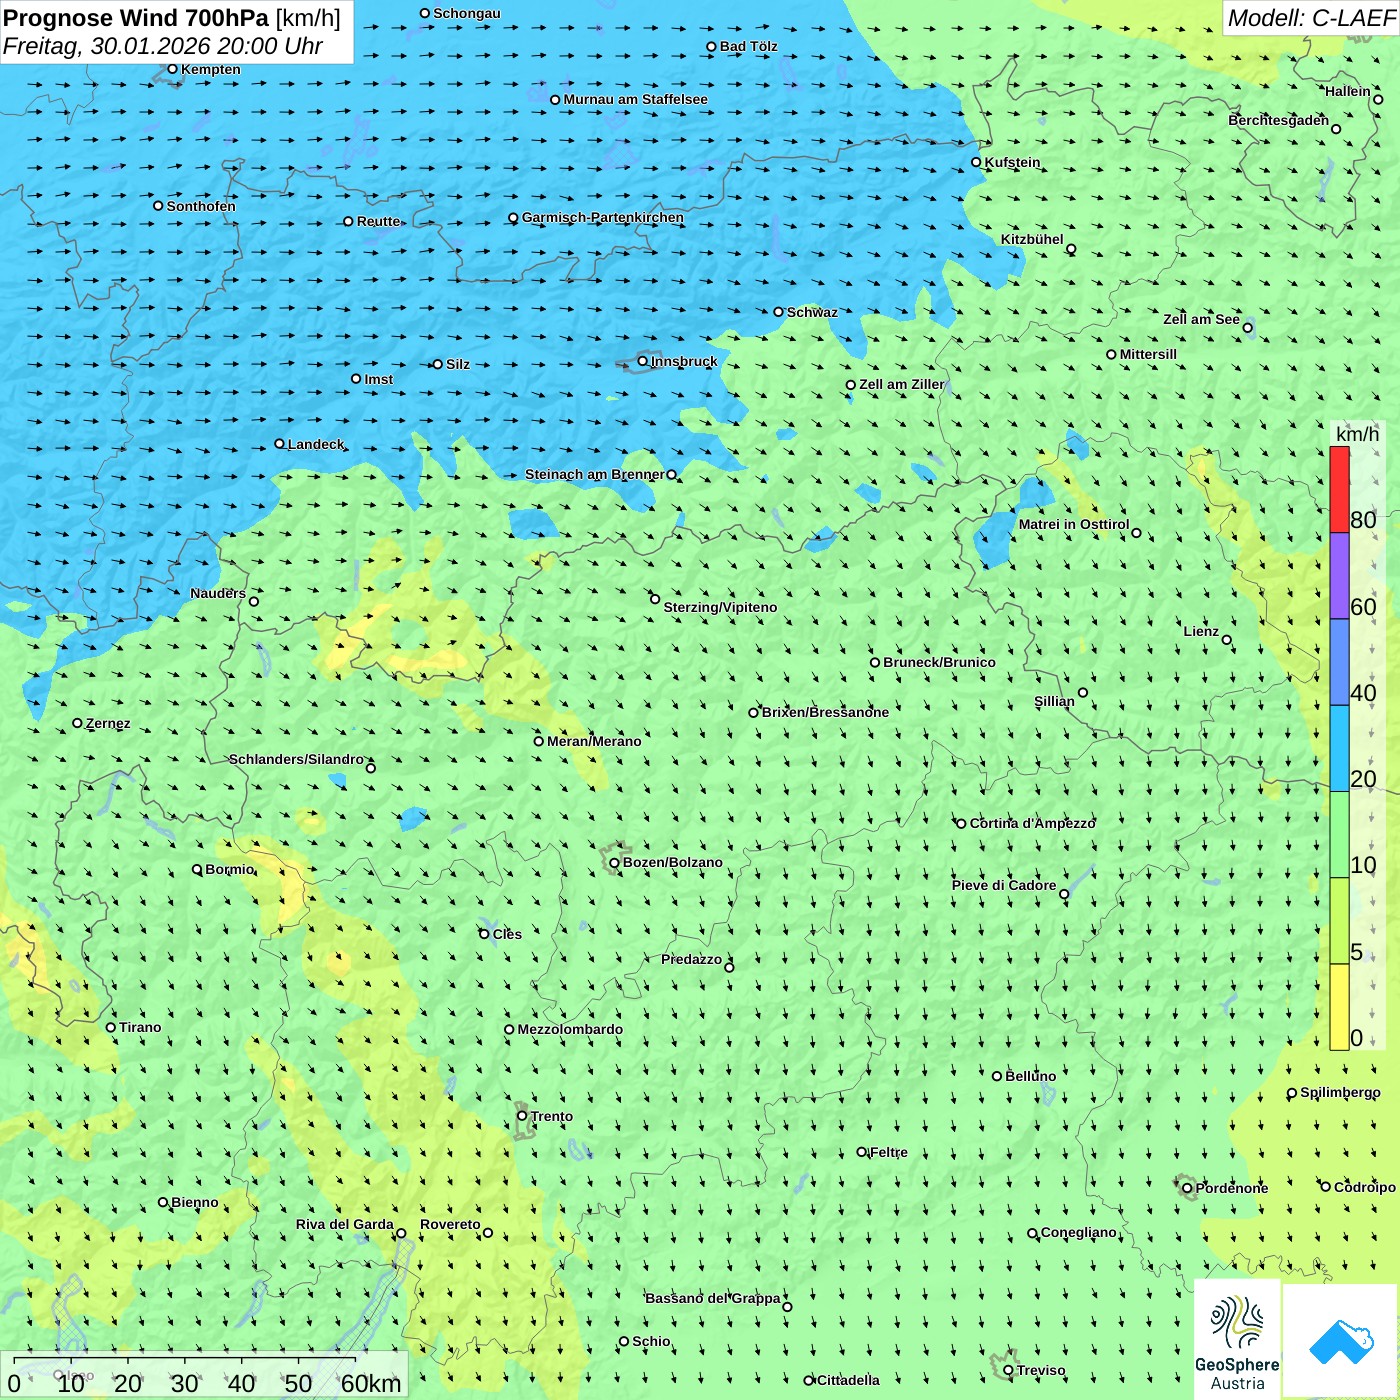Screen dimensions: 1400x1400
Task: Select the Kufstein label
Action: tap(1012, 162)
